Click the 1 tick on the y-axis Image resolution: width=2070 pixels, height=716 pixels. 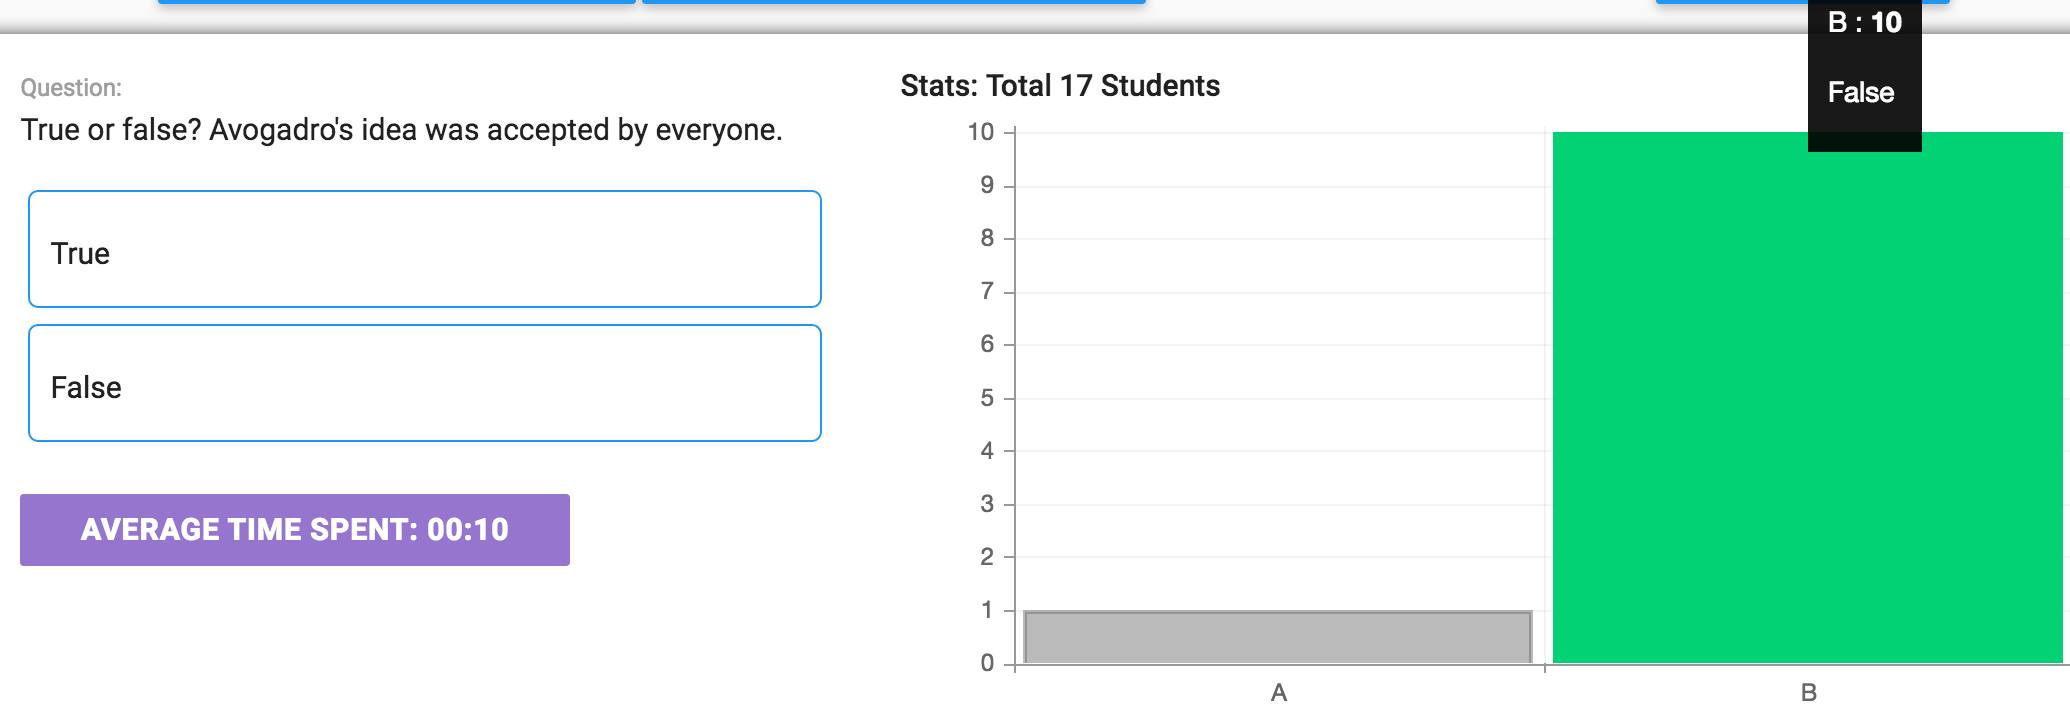pos(987,610)
